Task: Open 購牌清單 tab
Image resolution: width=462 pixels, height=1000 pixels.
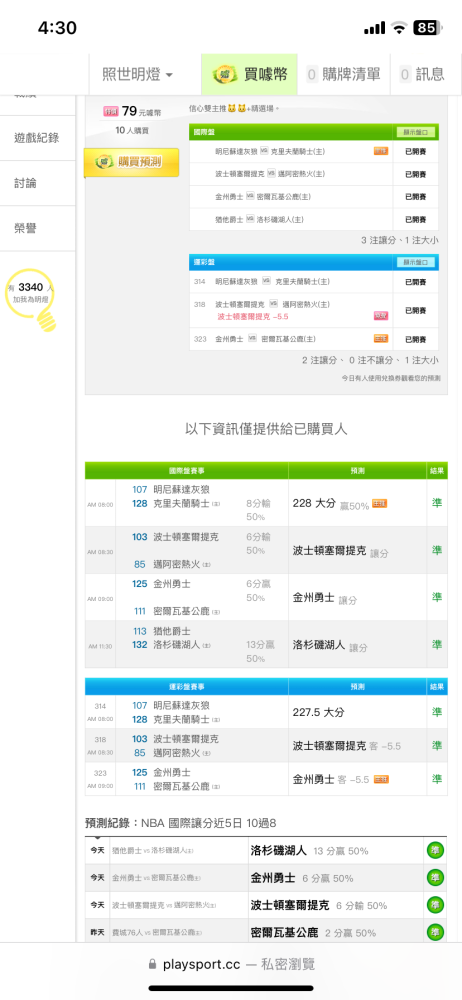Action: [344, 75]
